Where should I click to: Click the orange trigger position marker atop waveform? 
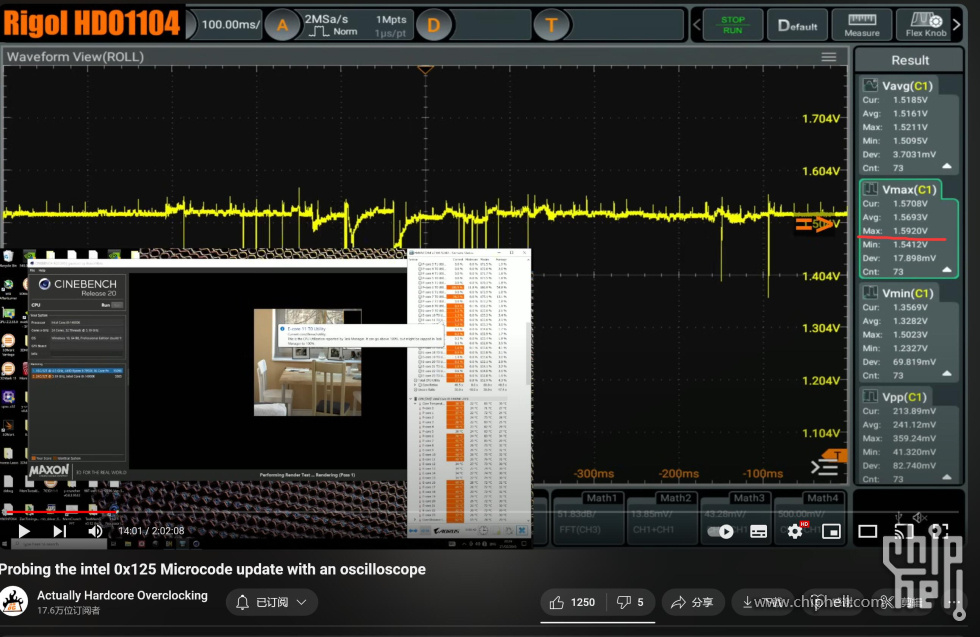point(425,70)
